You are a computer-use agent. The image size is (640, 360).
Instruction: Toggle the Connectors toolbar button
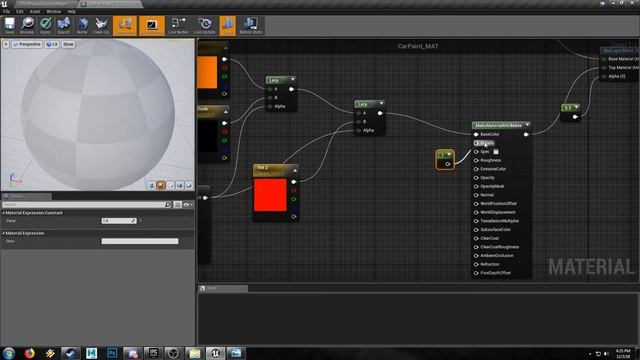tap(125, 25)
